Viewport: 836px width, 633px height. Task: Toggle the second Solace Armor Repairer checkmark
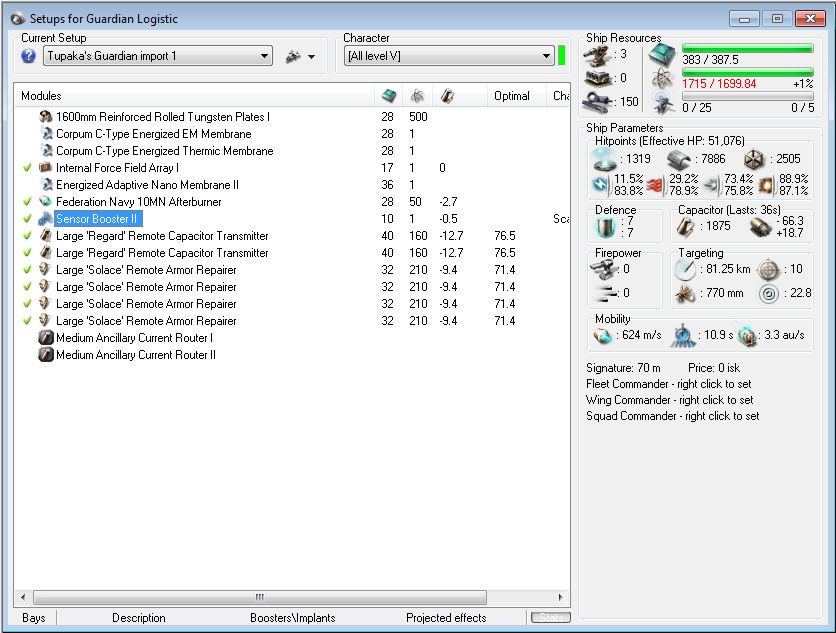28,287
